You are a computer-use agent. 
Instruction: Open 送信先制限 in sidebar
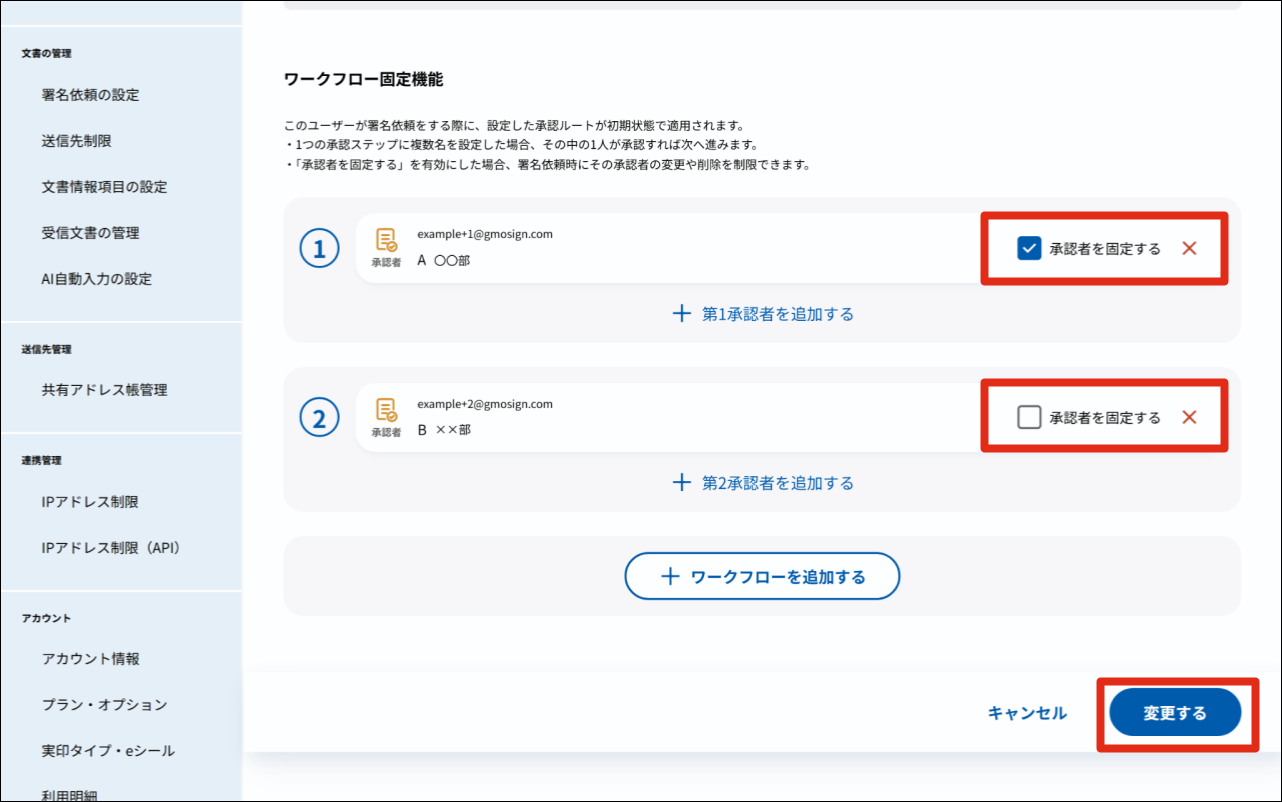(76, 141)
